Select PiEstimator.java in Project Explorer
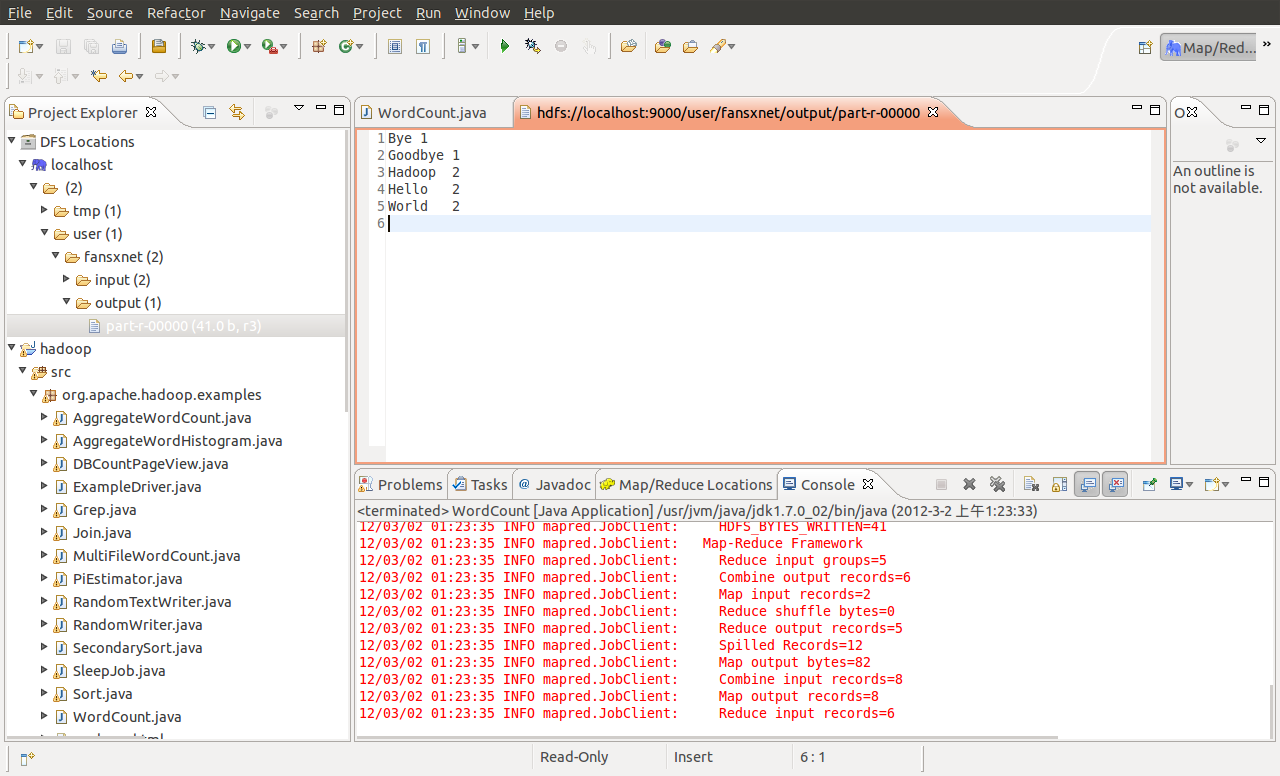This screenshot has width=1280, height=776. point(127,578)
